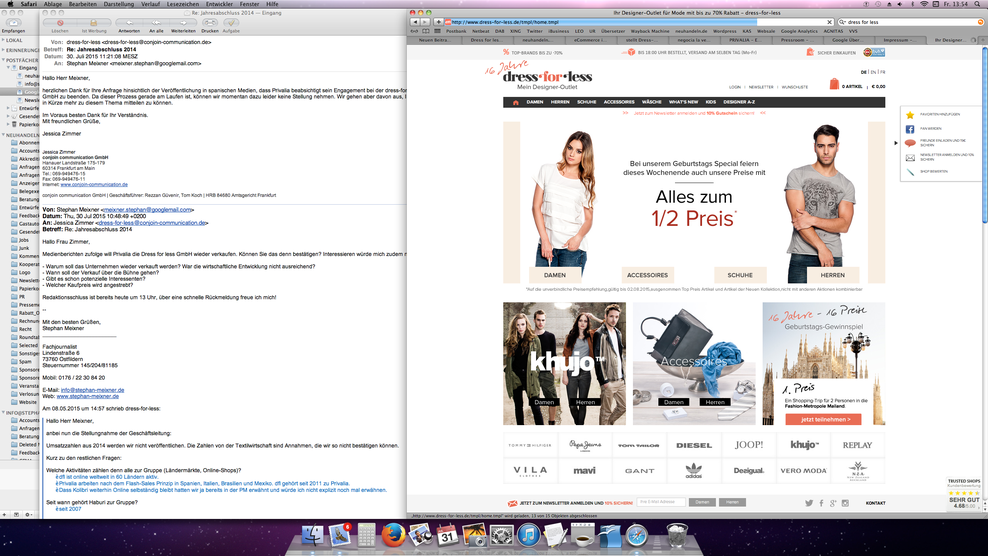This screenshot has width=988, height=556.
Task: Collapse the Eingang mailbox tree
Action: (8, 67)
